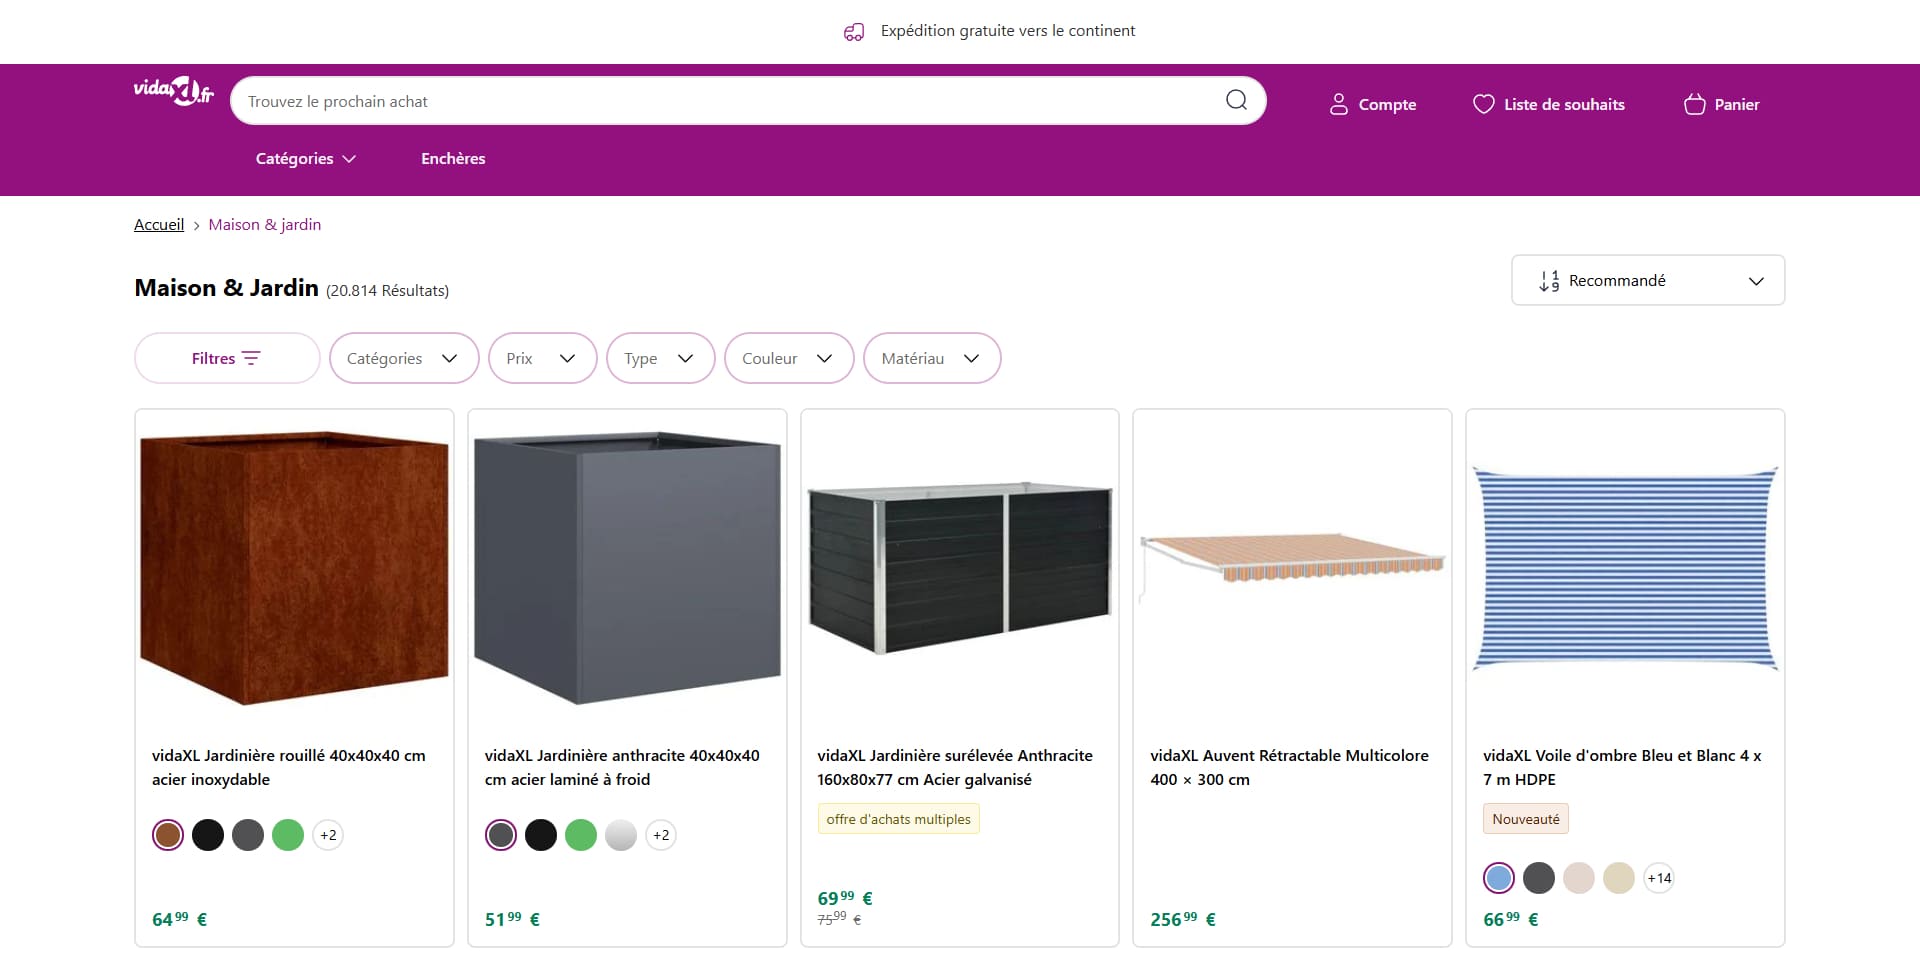
Task: Open vidaXL Auvent Rétractable Multicolore product title
Action: pos(1289,767)
